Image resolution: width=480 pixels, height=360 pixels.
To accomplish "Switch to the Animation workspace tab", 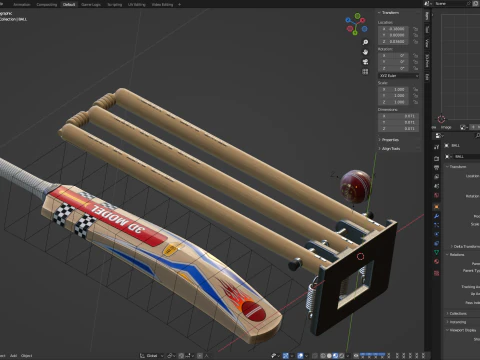I will click(21, 5).
